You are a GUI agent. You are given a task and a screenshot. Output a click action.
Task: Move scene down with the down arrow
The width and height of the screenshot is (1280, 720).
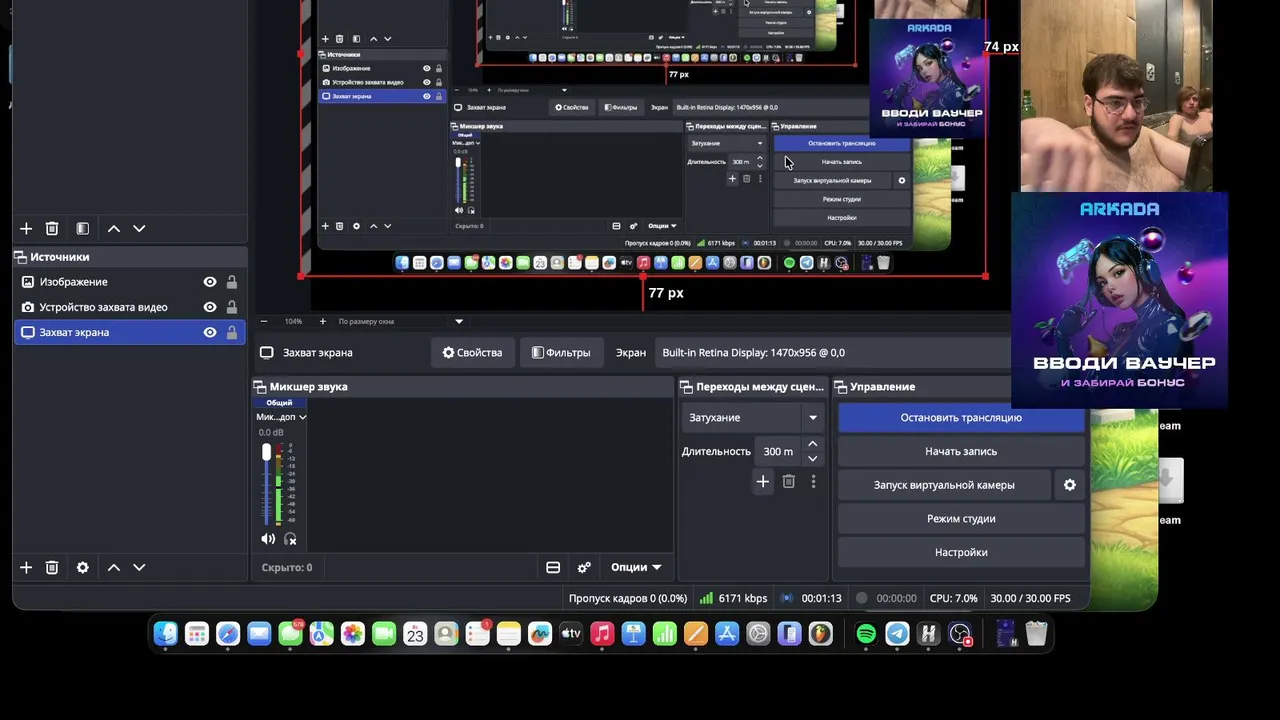[139, 228]
